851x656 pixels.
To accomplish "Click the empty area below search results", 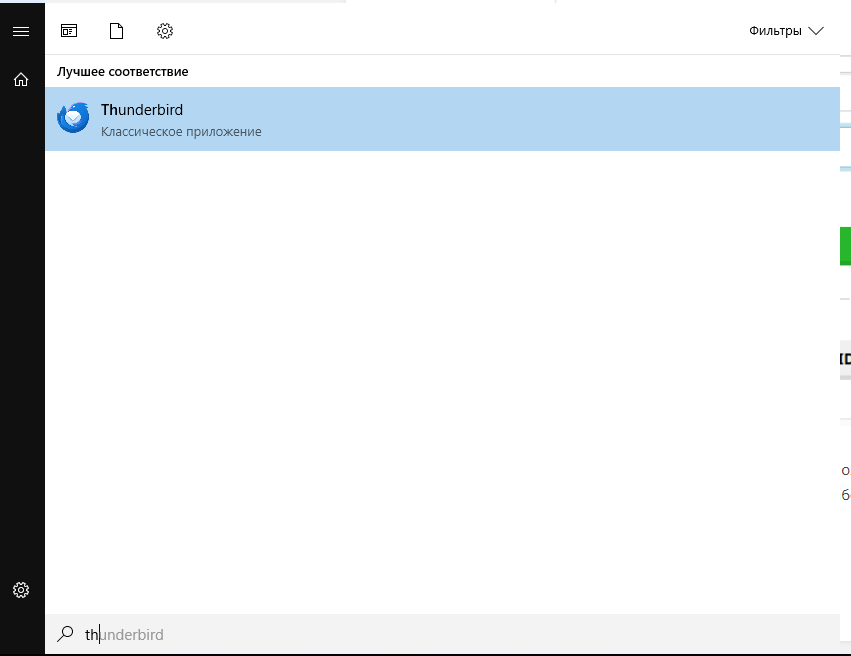I will (x=440, y=380).
